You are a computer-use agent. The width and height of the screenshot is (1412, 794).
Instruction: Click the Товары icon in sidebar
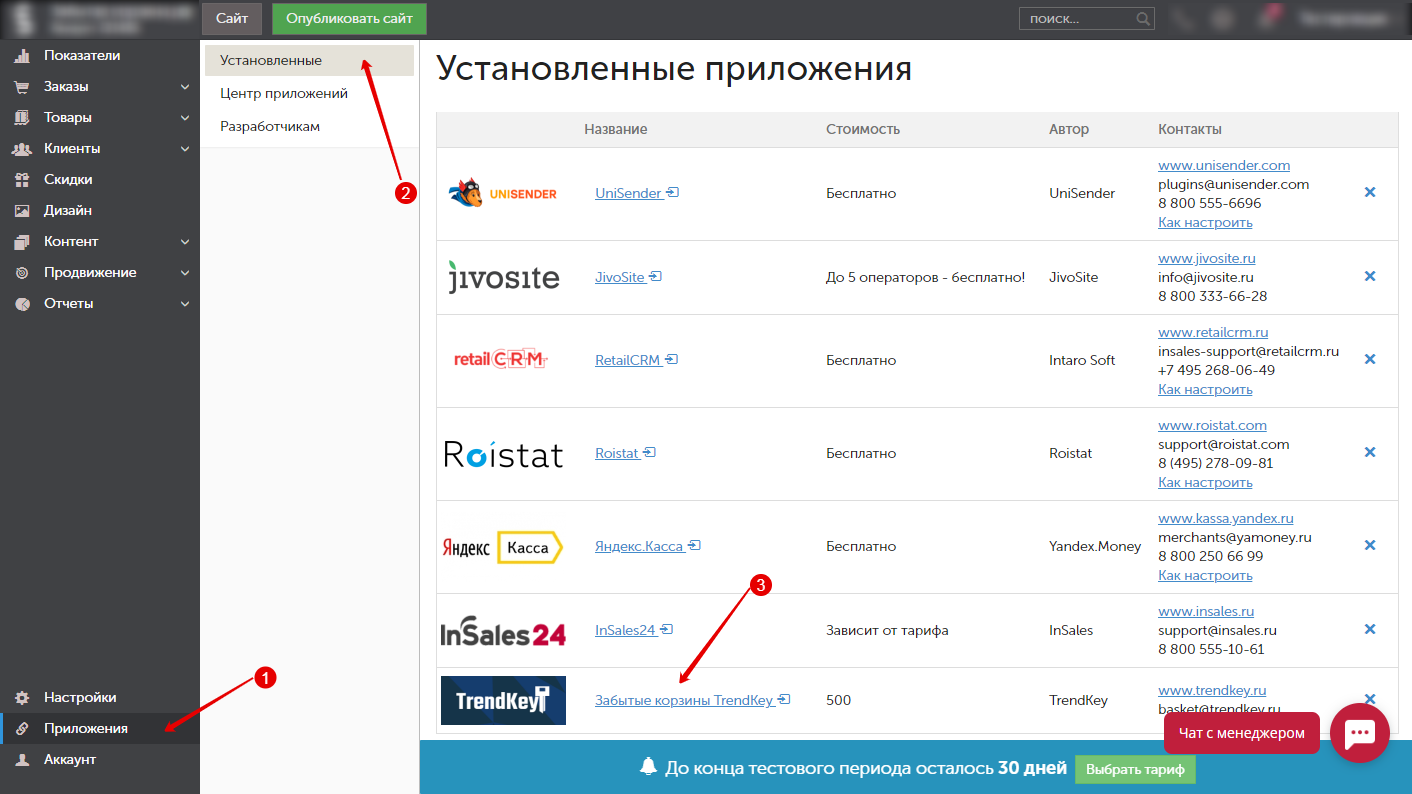22,118
